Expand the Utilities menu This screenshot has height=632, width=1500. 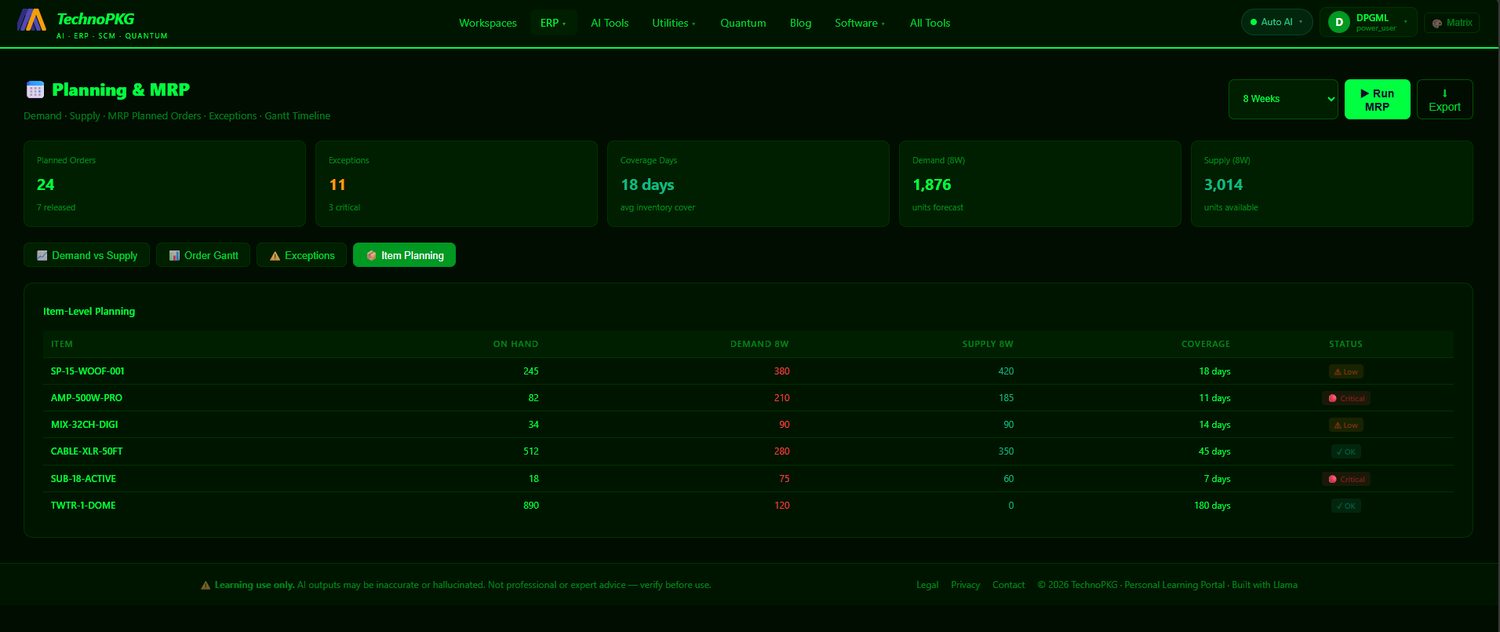pyautogui.click(x=674, y=23)
